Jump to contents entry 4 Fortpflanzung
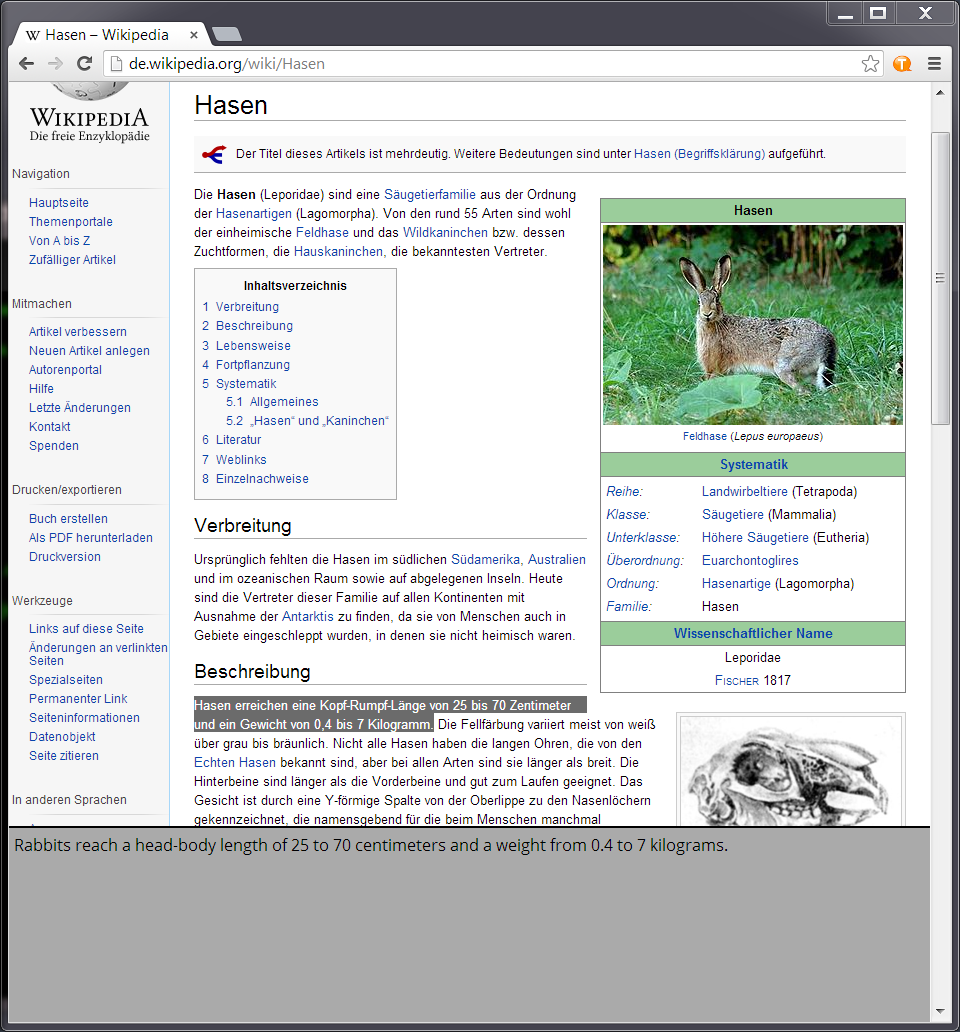The image size is (960, 1032). point(246,365)
